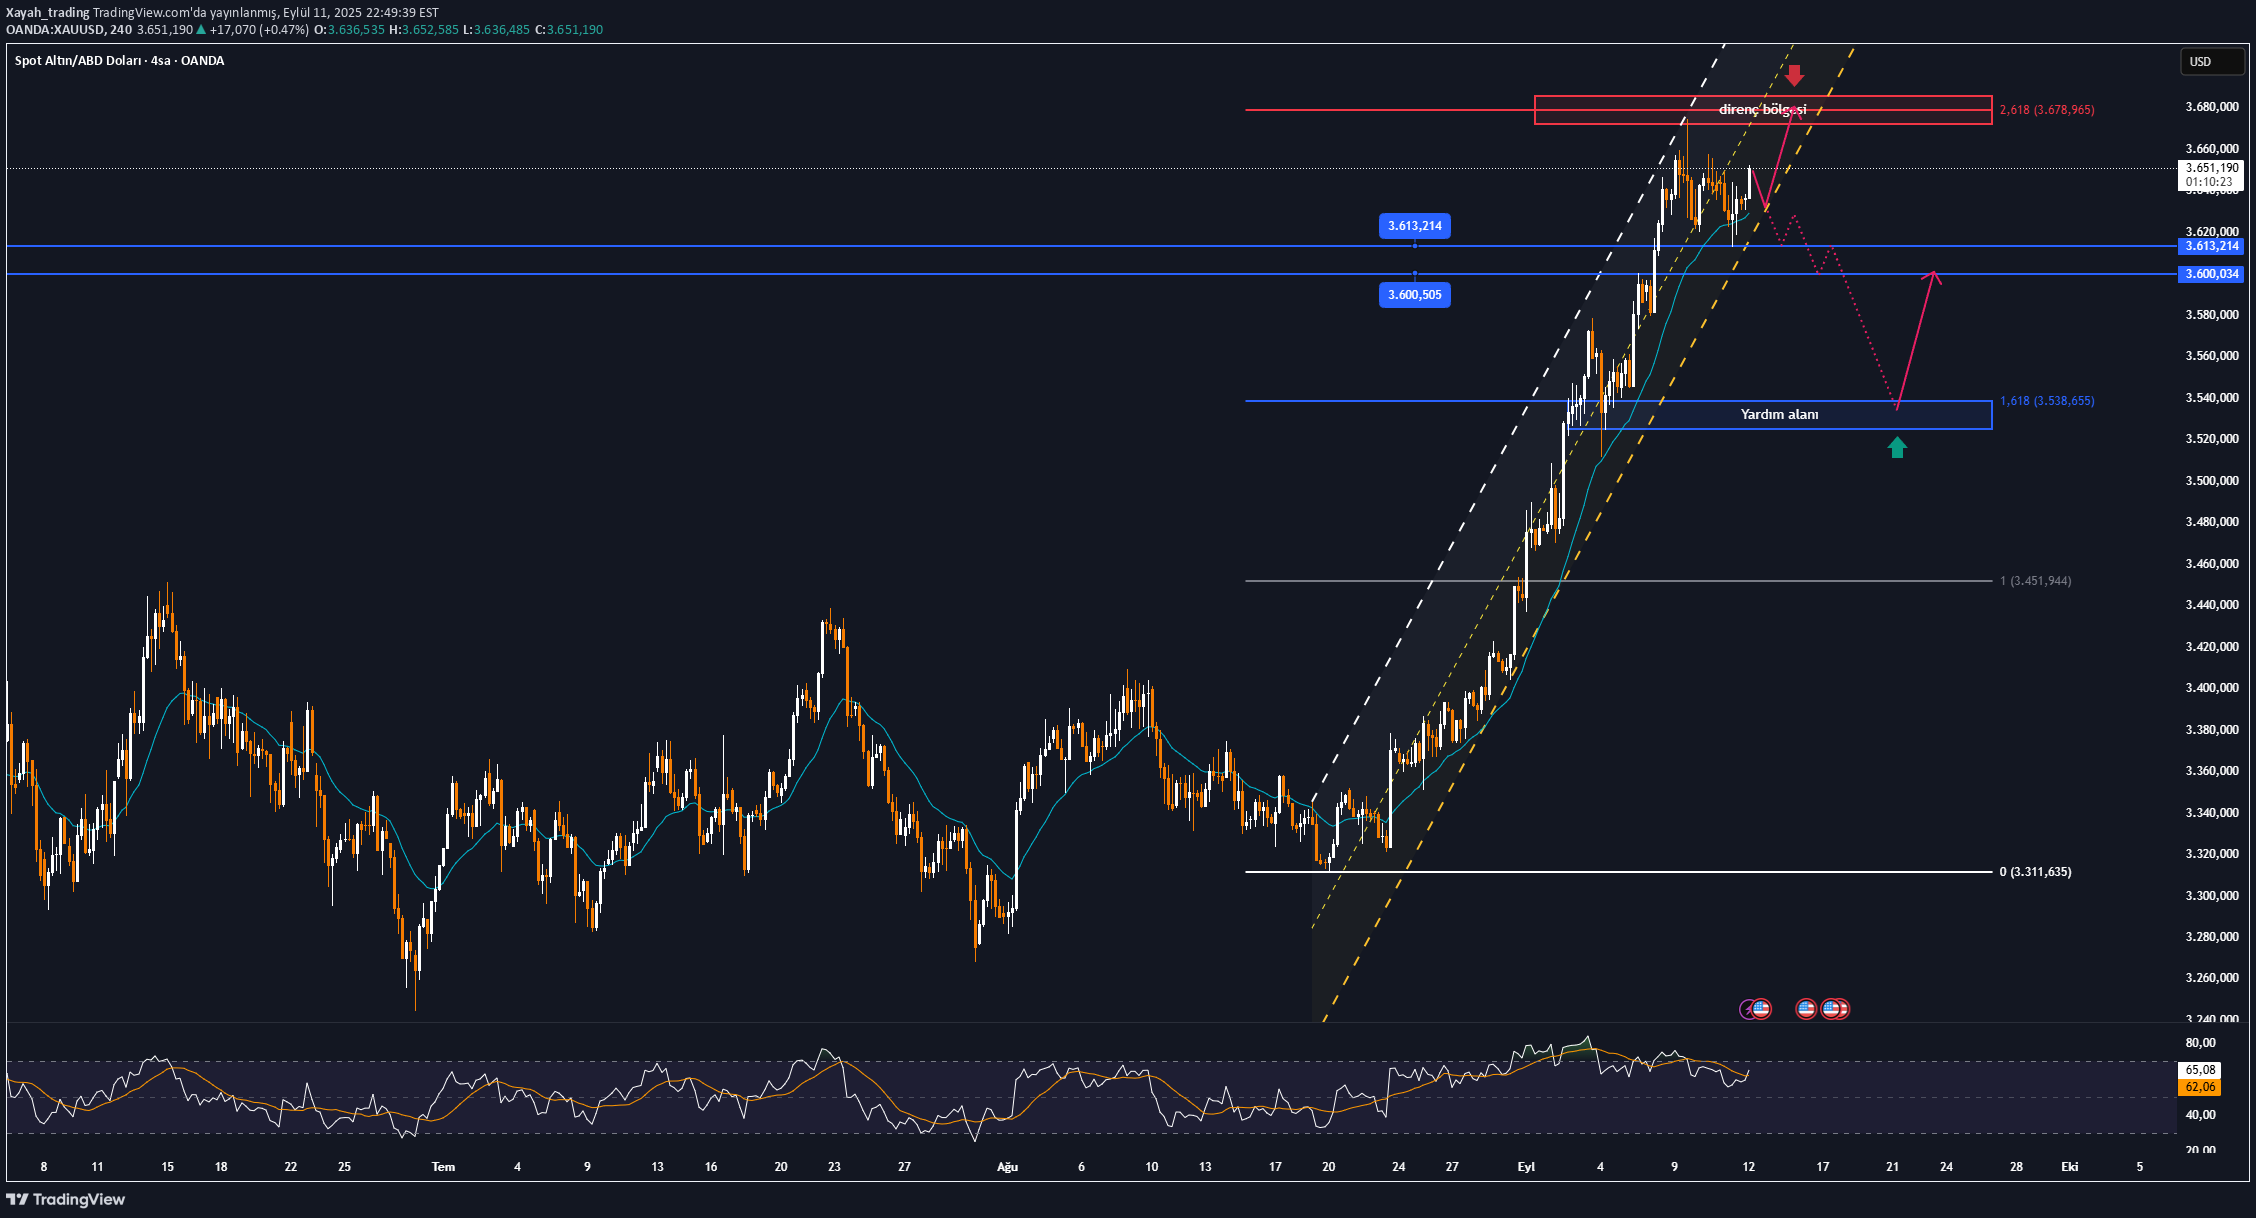Click the 12 date label on time axis
The image size is (2256, 1218).
coord(1748,1167)
